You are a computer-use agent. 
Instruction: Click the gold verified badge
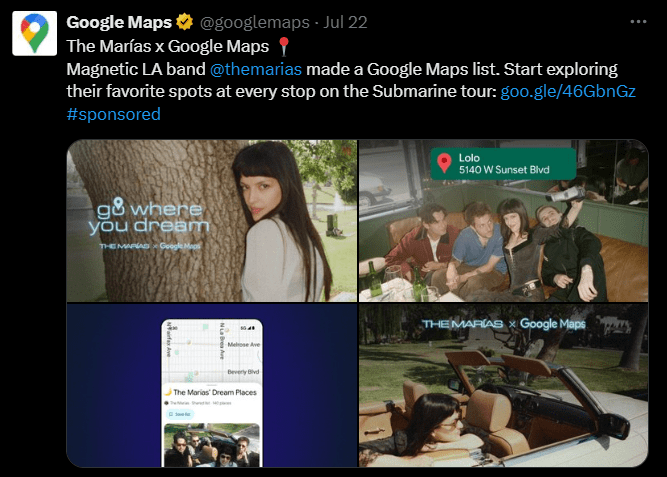point(185,22)
